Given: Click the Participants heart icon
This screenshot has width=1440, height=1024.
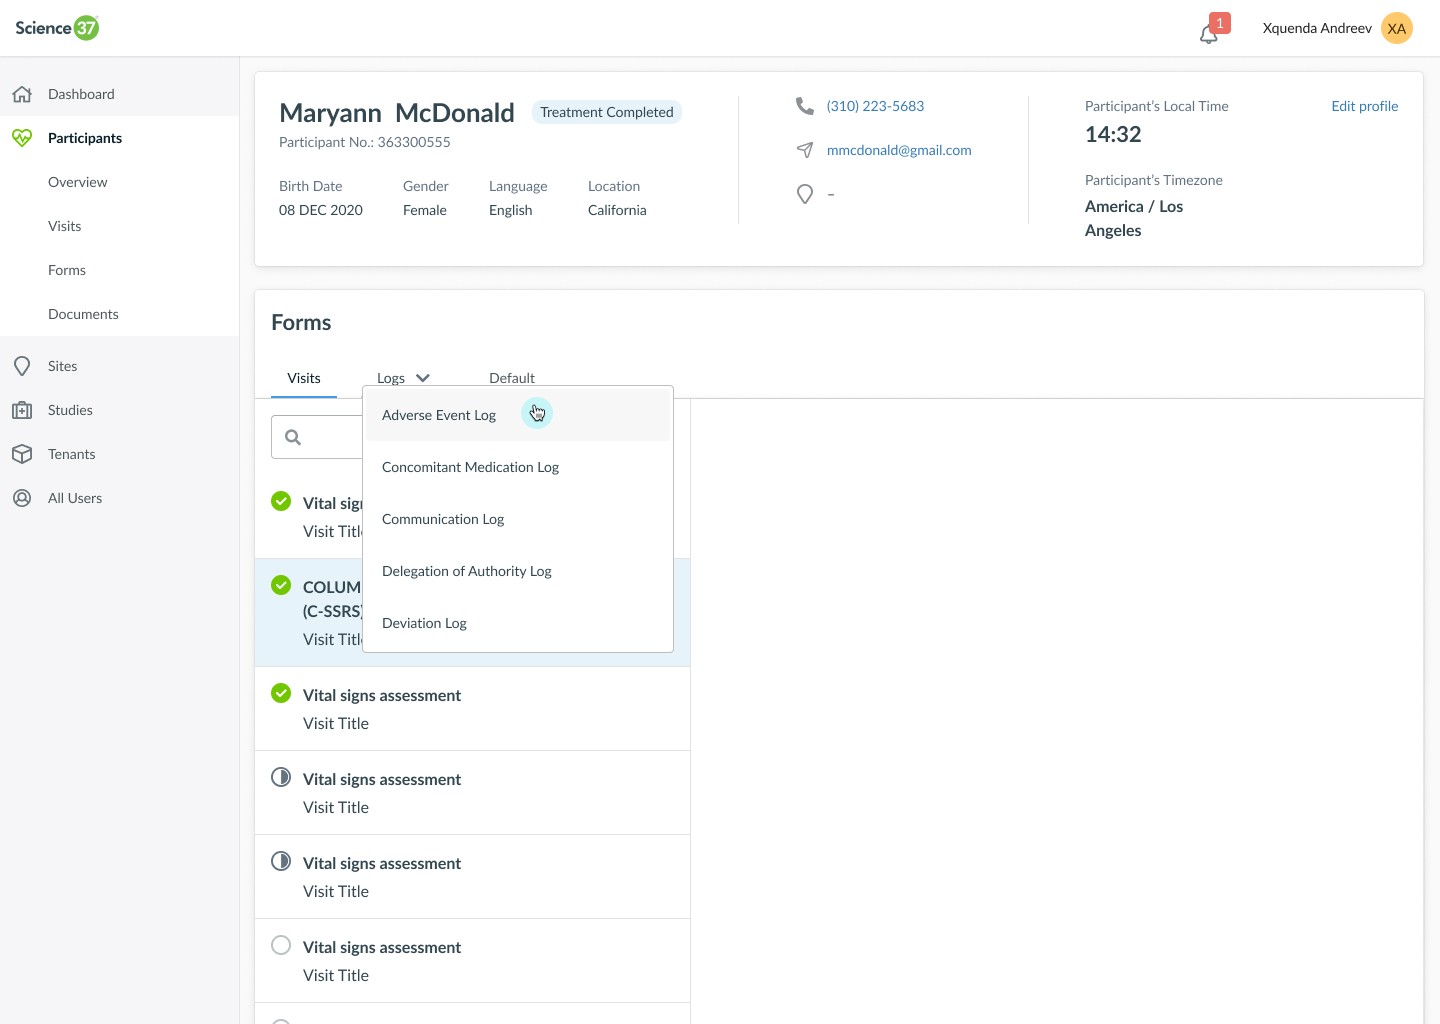Looking at the screenshot, I should pos(22,138).
